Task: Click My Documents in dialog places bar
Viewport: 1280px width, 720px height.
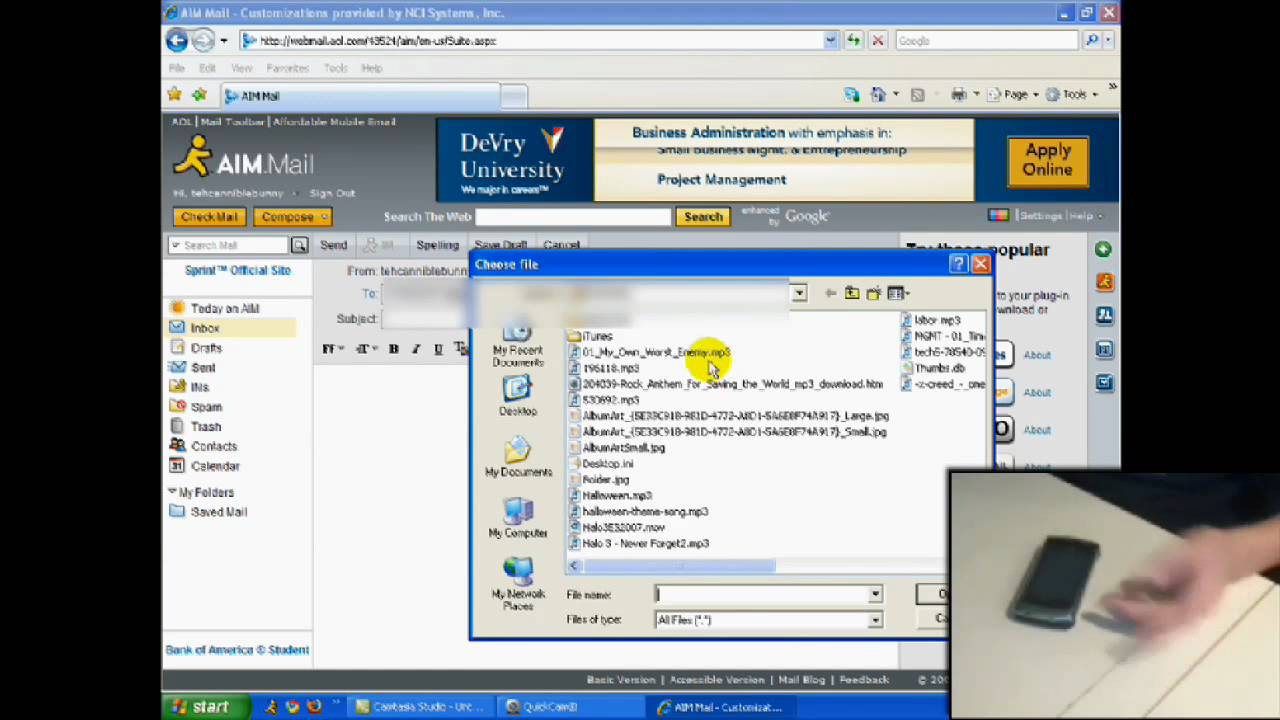Action: (518, 458)
